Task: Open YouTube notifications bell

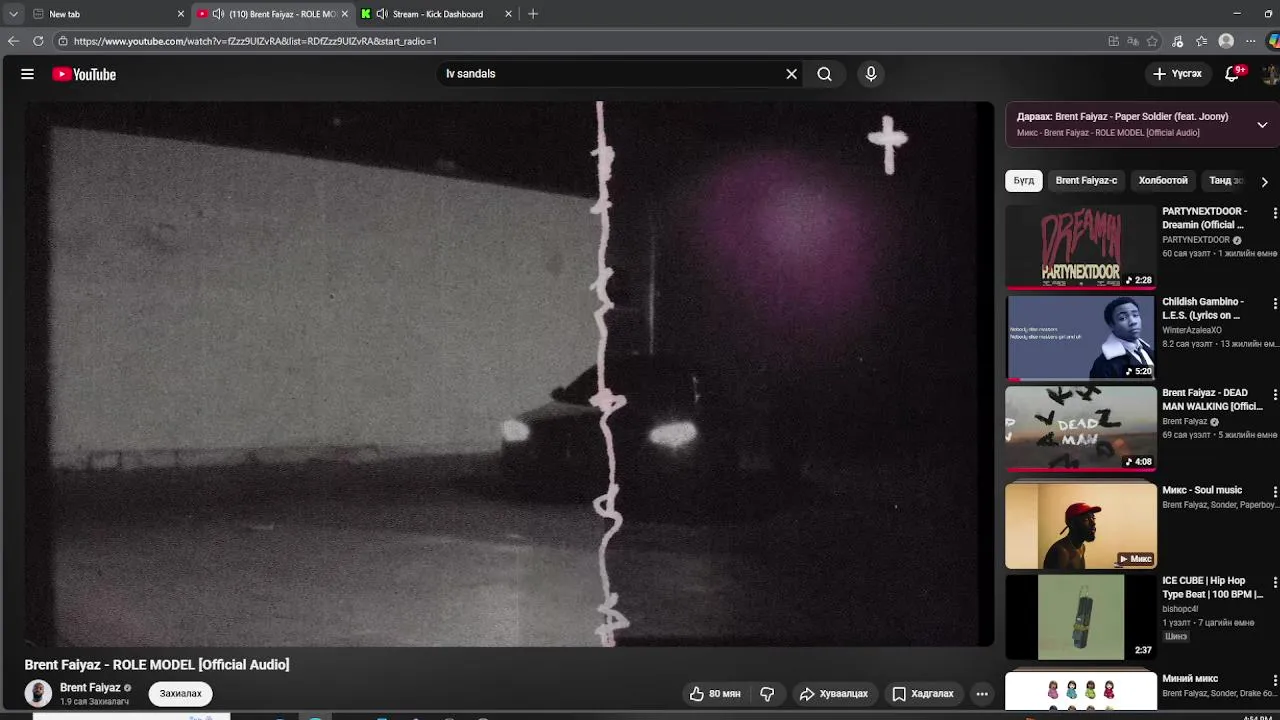Action: tap(1232, 74)
